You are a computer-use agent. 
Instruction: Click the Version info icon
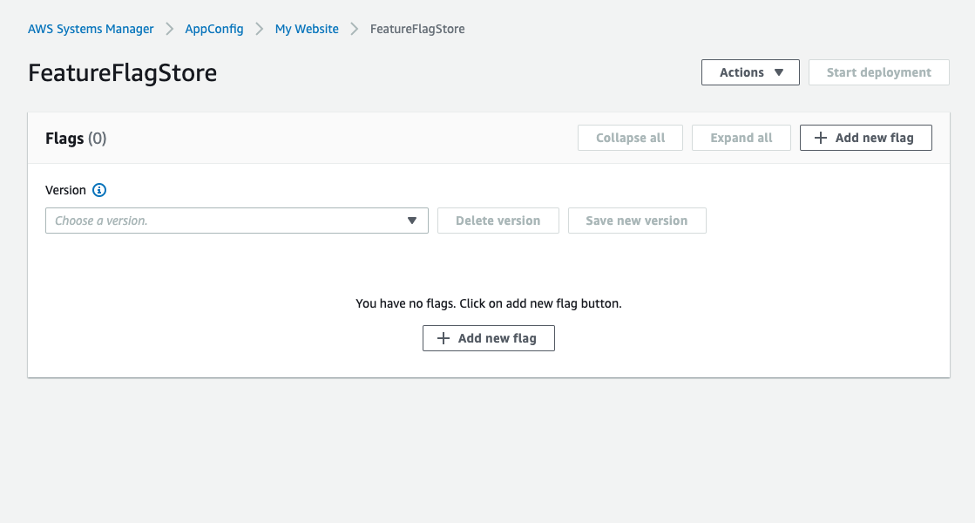99,190
